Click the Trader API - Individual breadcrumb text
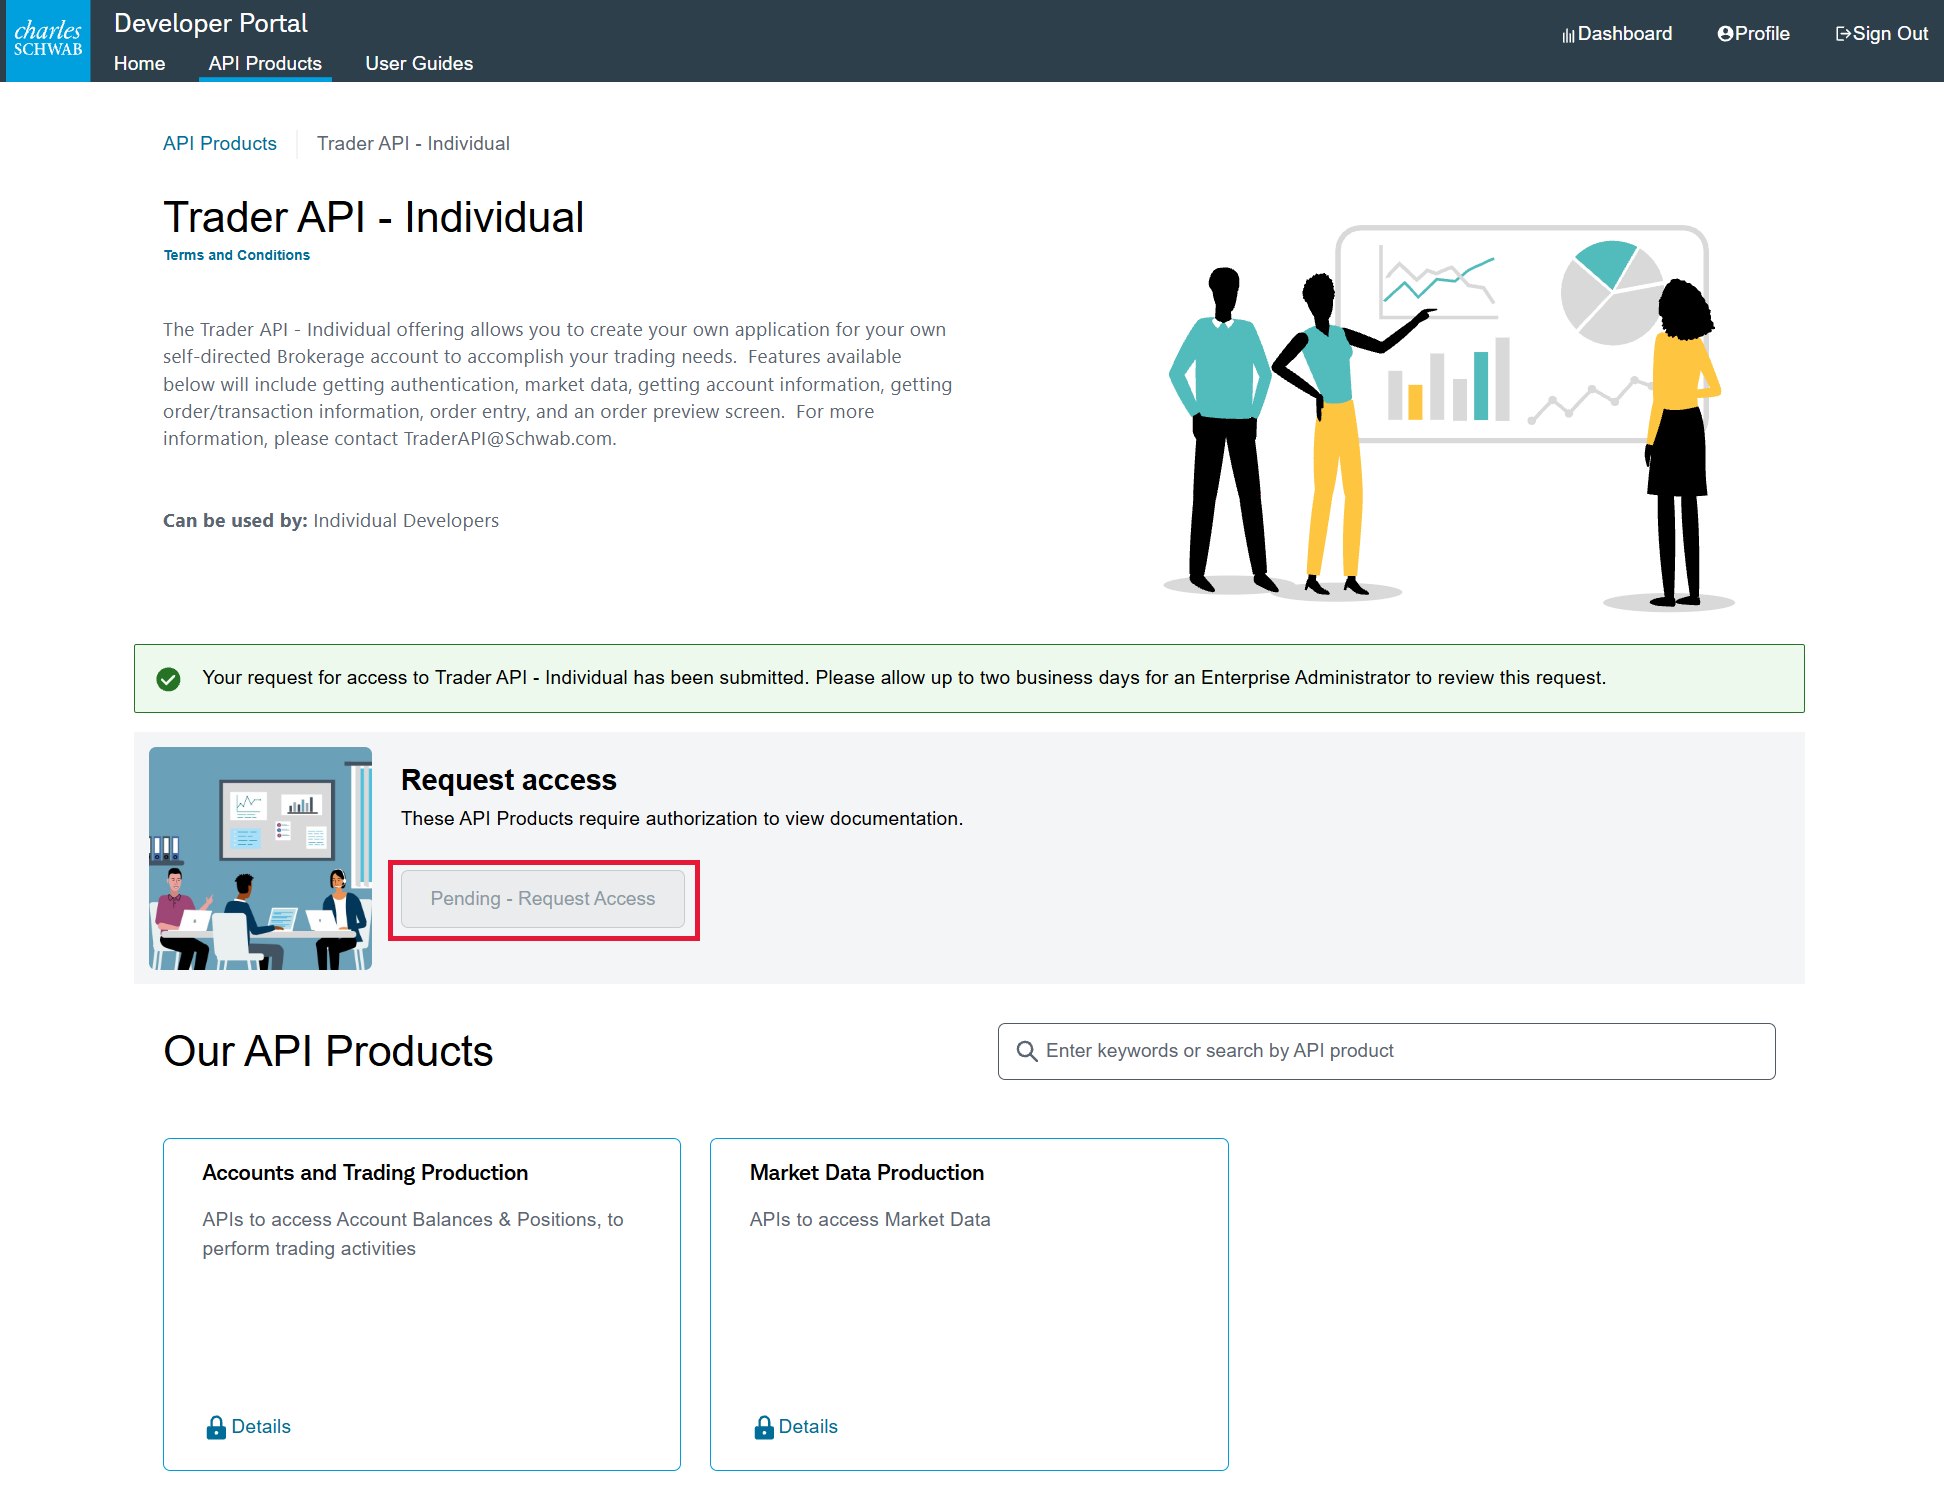The width and height of the screenshot is (1944, 1507). point(413,143)
